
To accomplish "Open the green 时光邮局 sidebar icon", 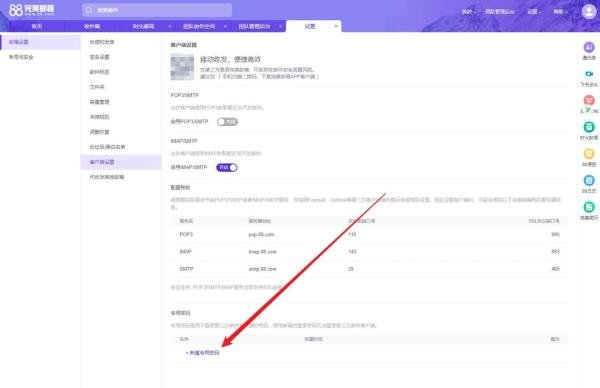I will pos(589,127).
